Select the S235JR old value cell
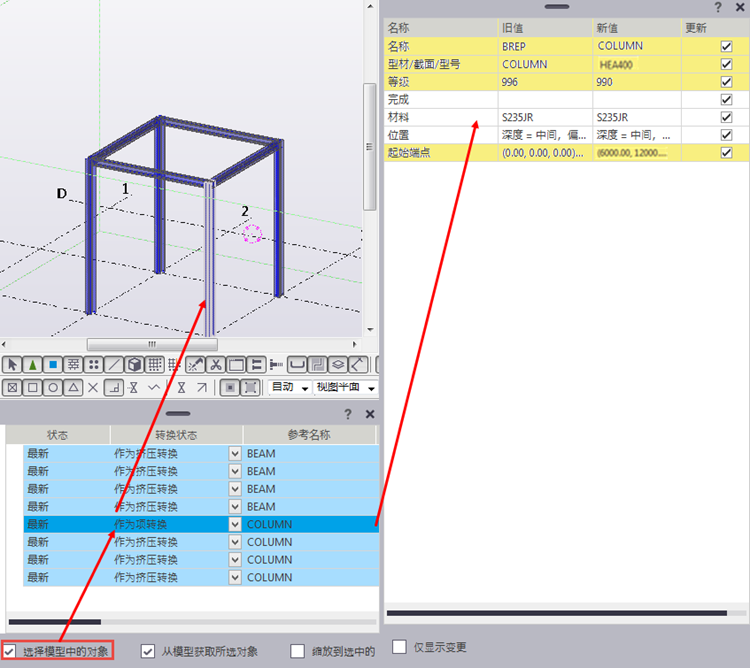The image size is (750, 668). pos(545,117)
